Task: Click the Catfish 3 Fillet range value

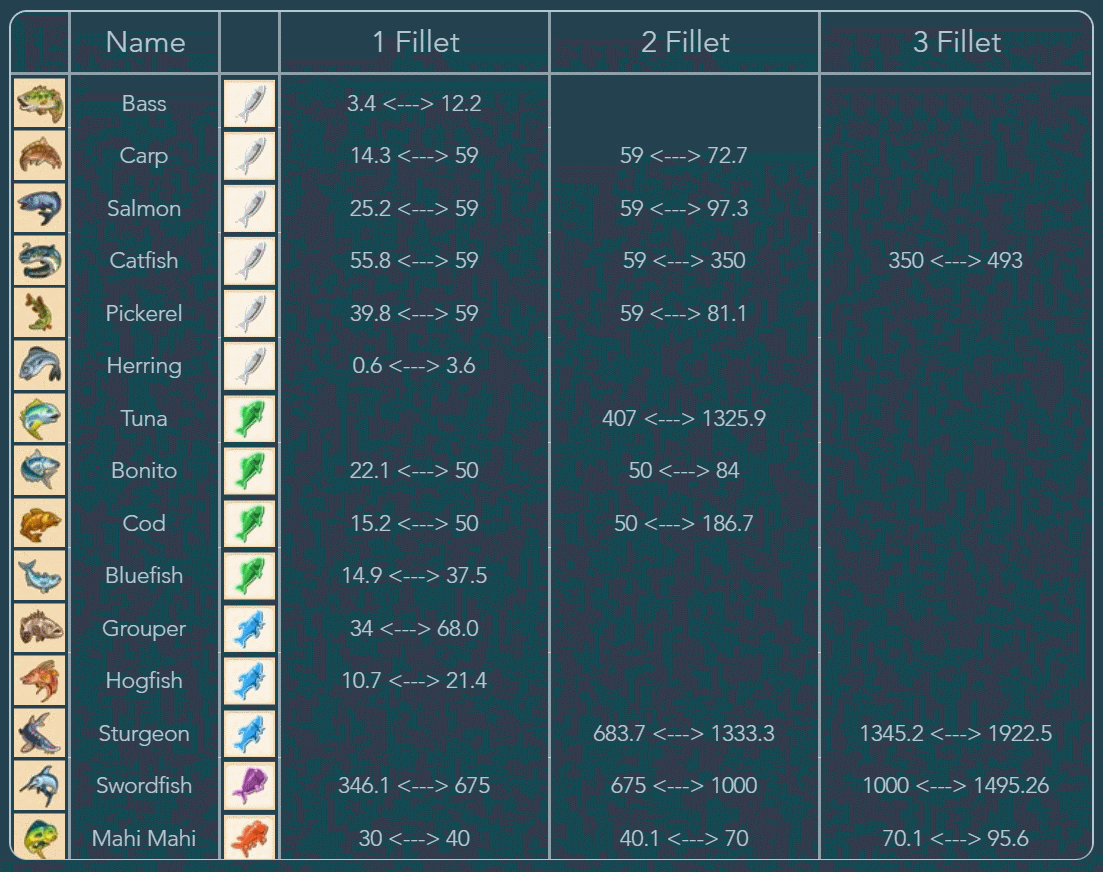Action: click(x=955, y=260)
